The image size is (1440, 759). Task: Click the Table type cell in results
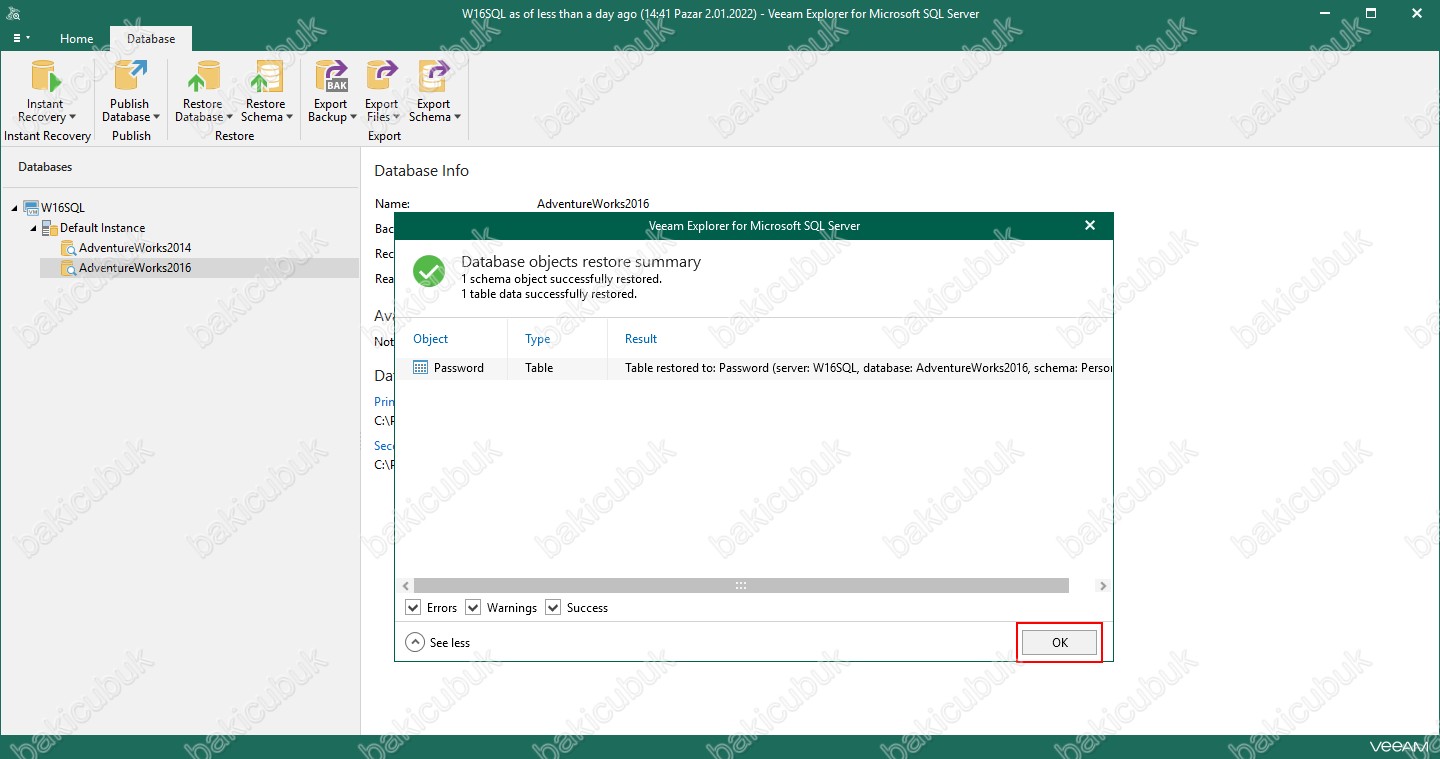(539, 368)
